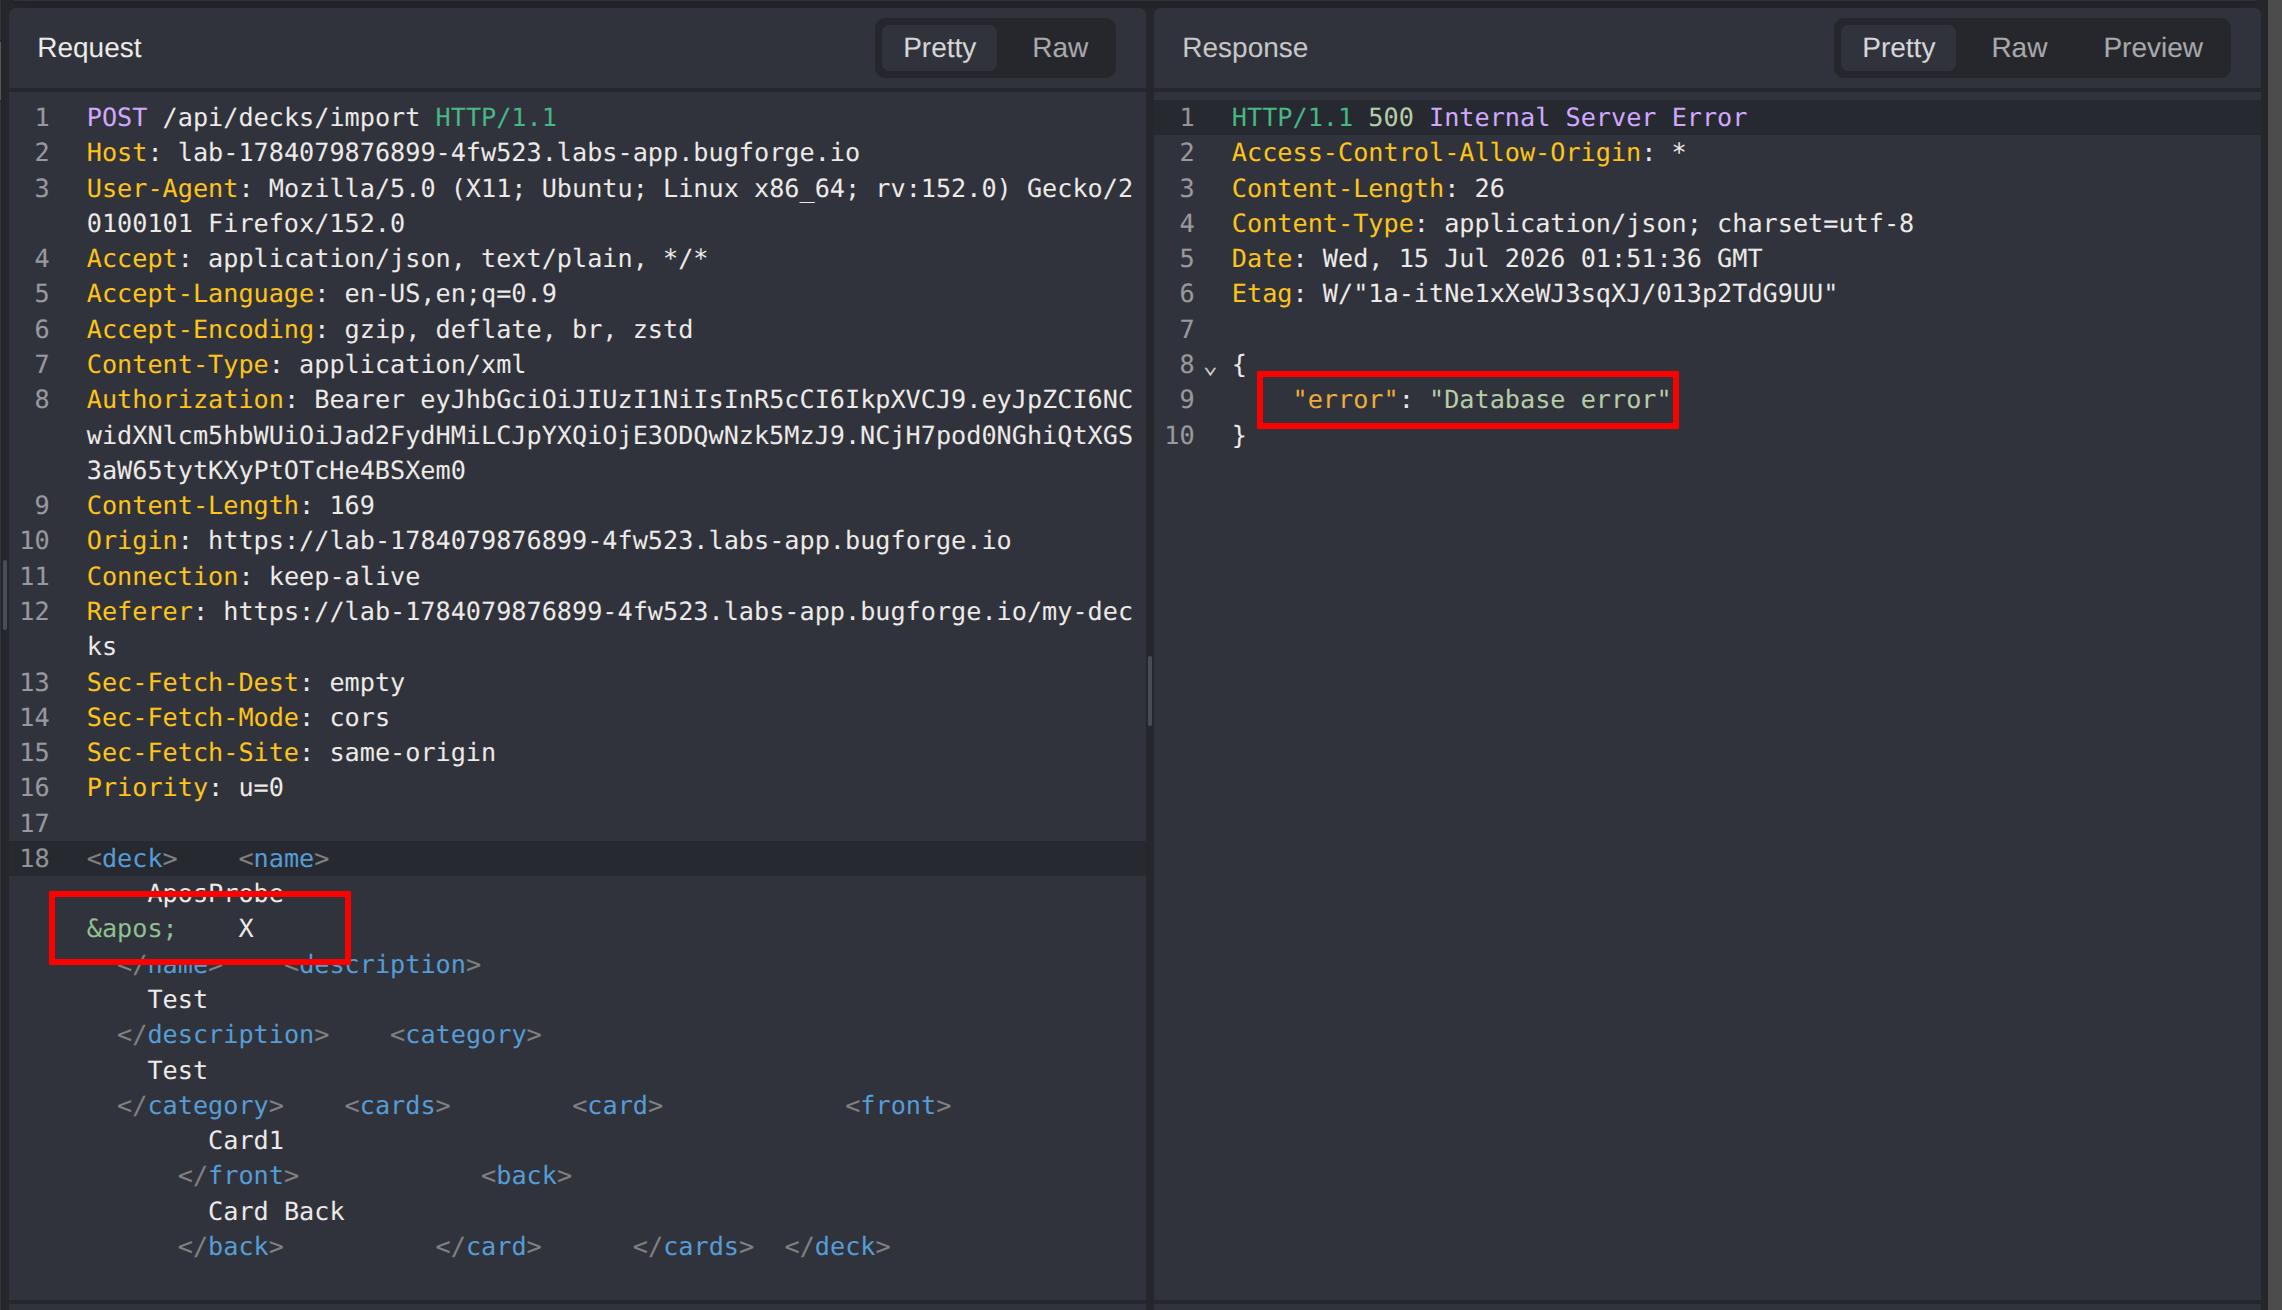Click the divider handle between Request and Response
The image size is (2282, 1310).
pos(1150,690)
